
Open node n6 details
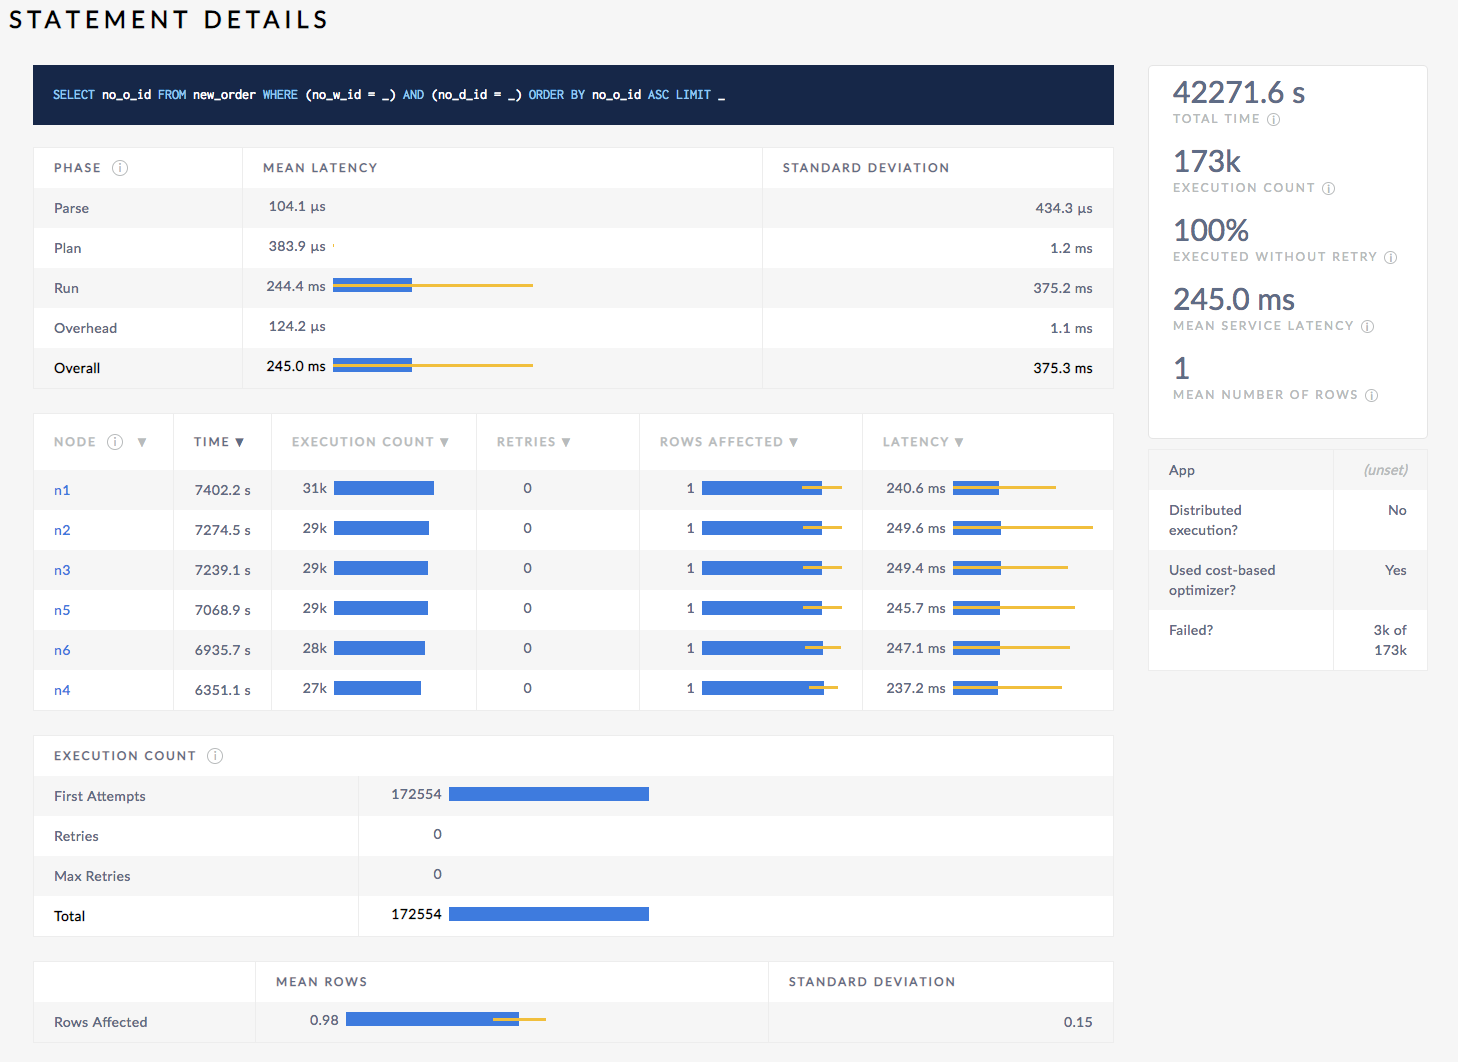pyautogui.click(x=62, y=650)
